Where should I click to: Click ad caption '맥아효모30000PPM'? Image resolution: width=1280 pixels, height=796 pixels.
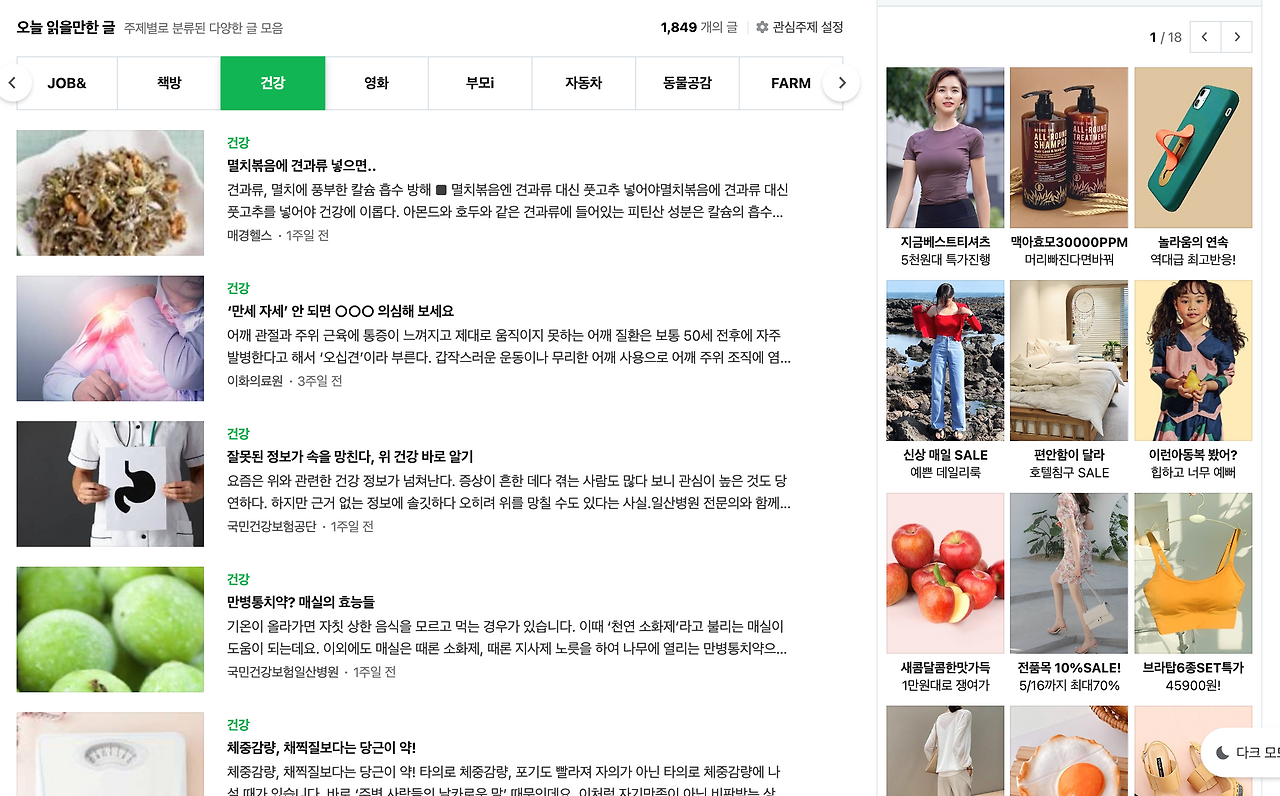1069,242
